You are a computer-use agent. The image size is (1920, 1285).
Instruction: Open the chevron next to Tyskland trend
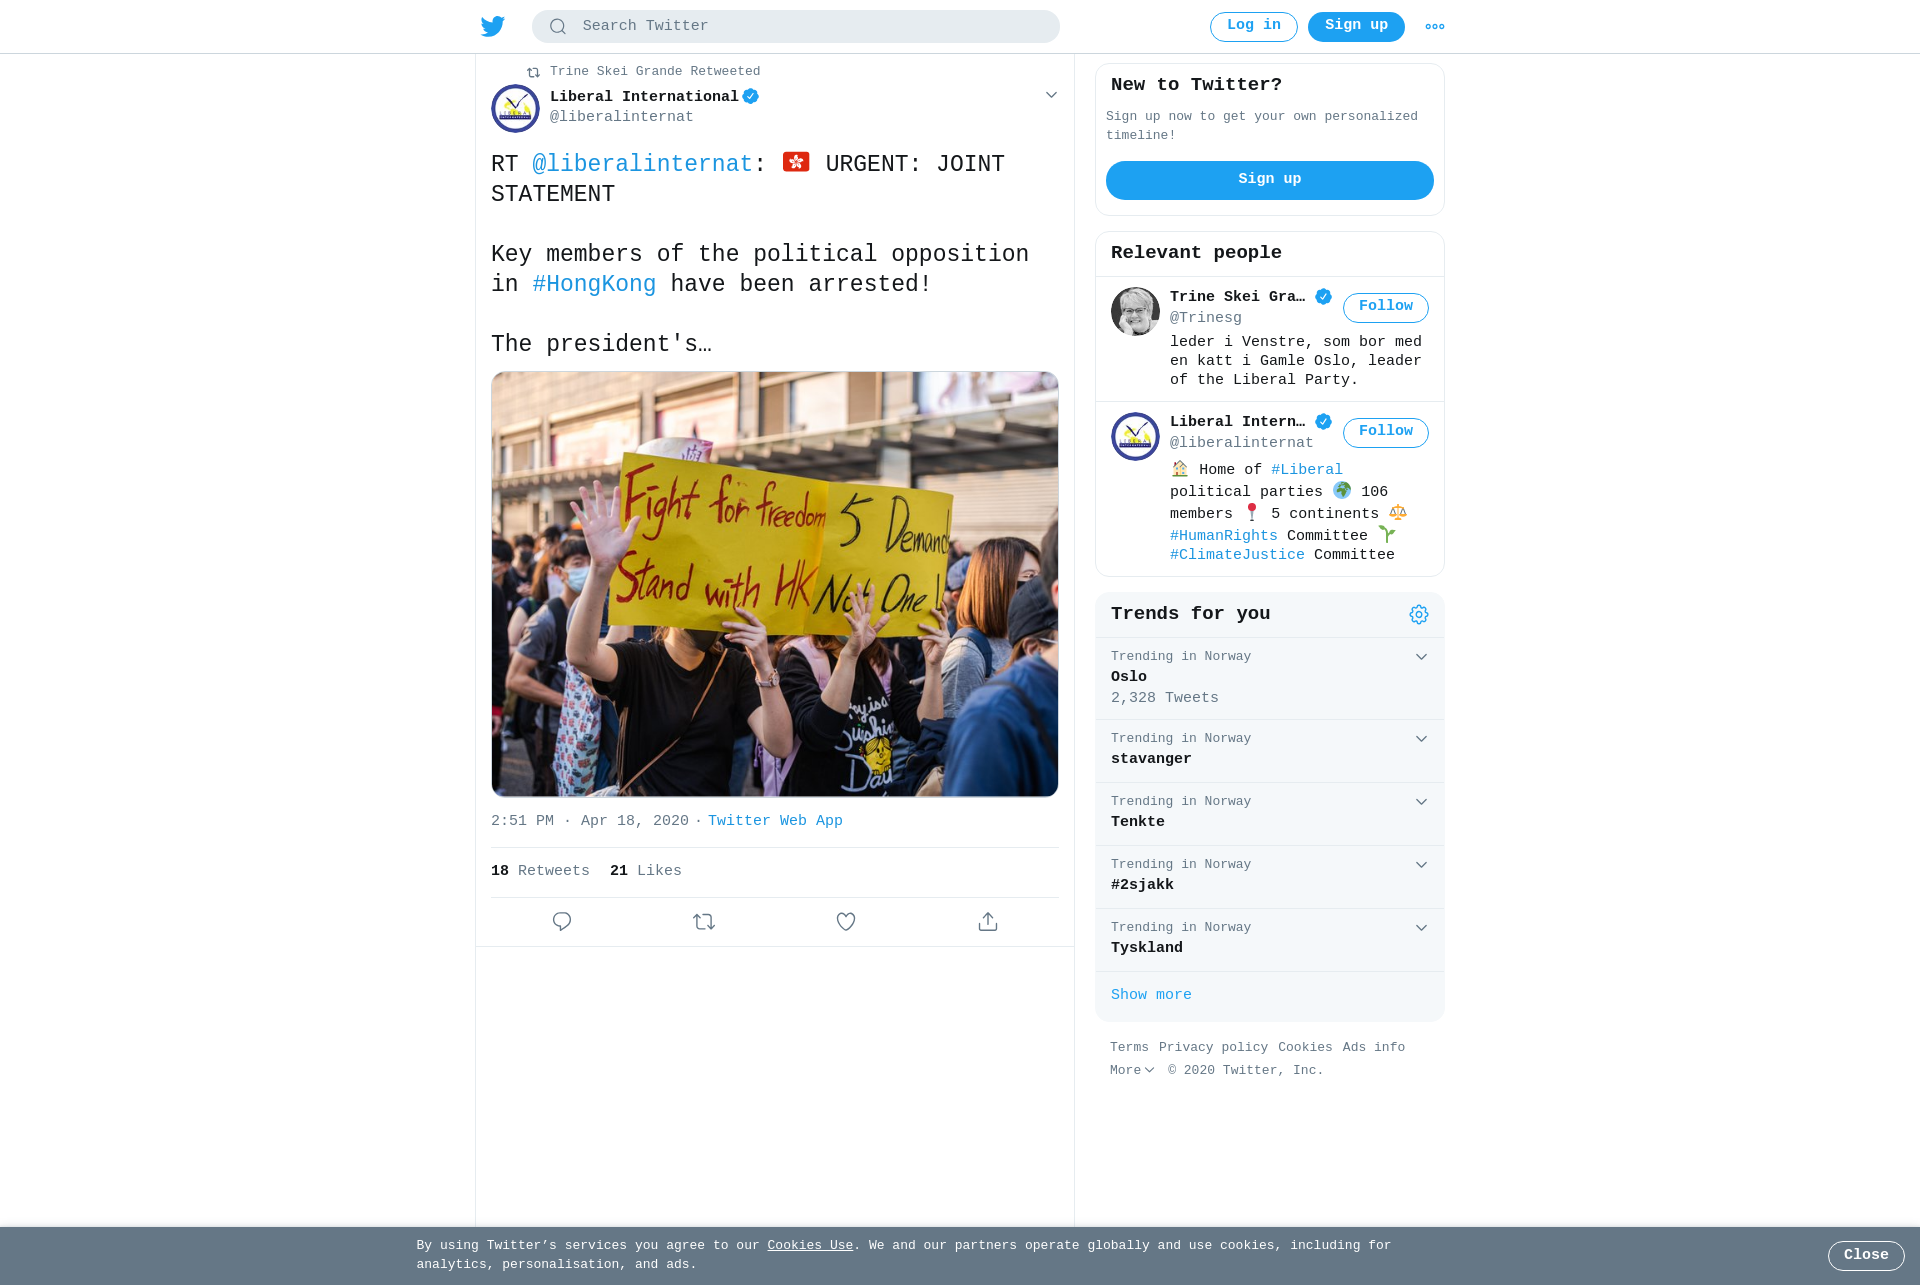(1421, 928)
